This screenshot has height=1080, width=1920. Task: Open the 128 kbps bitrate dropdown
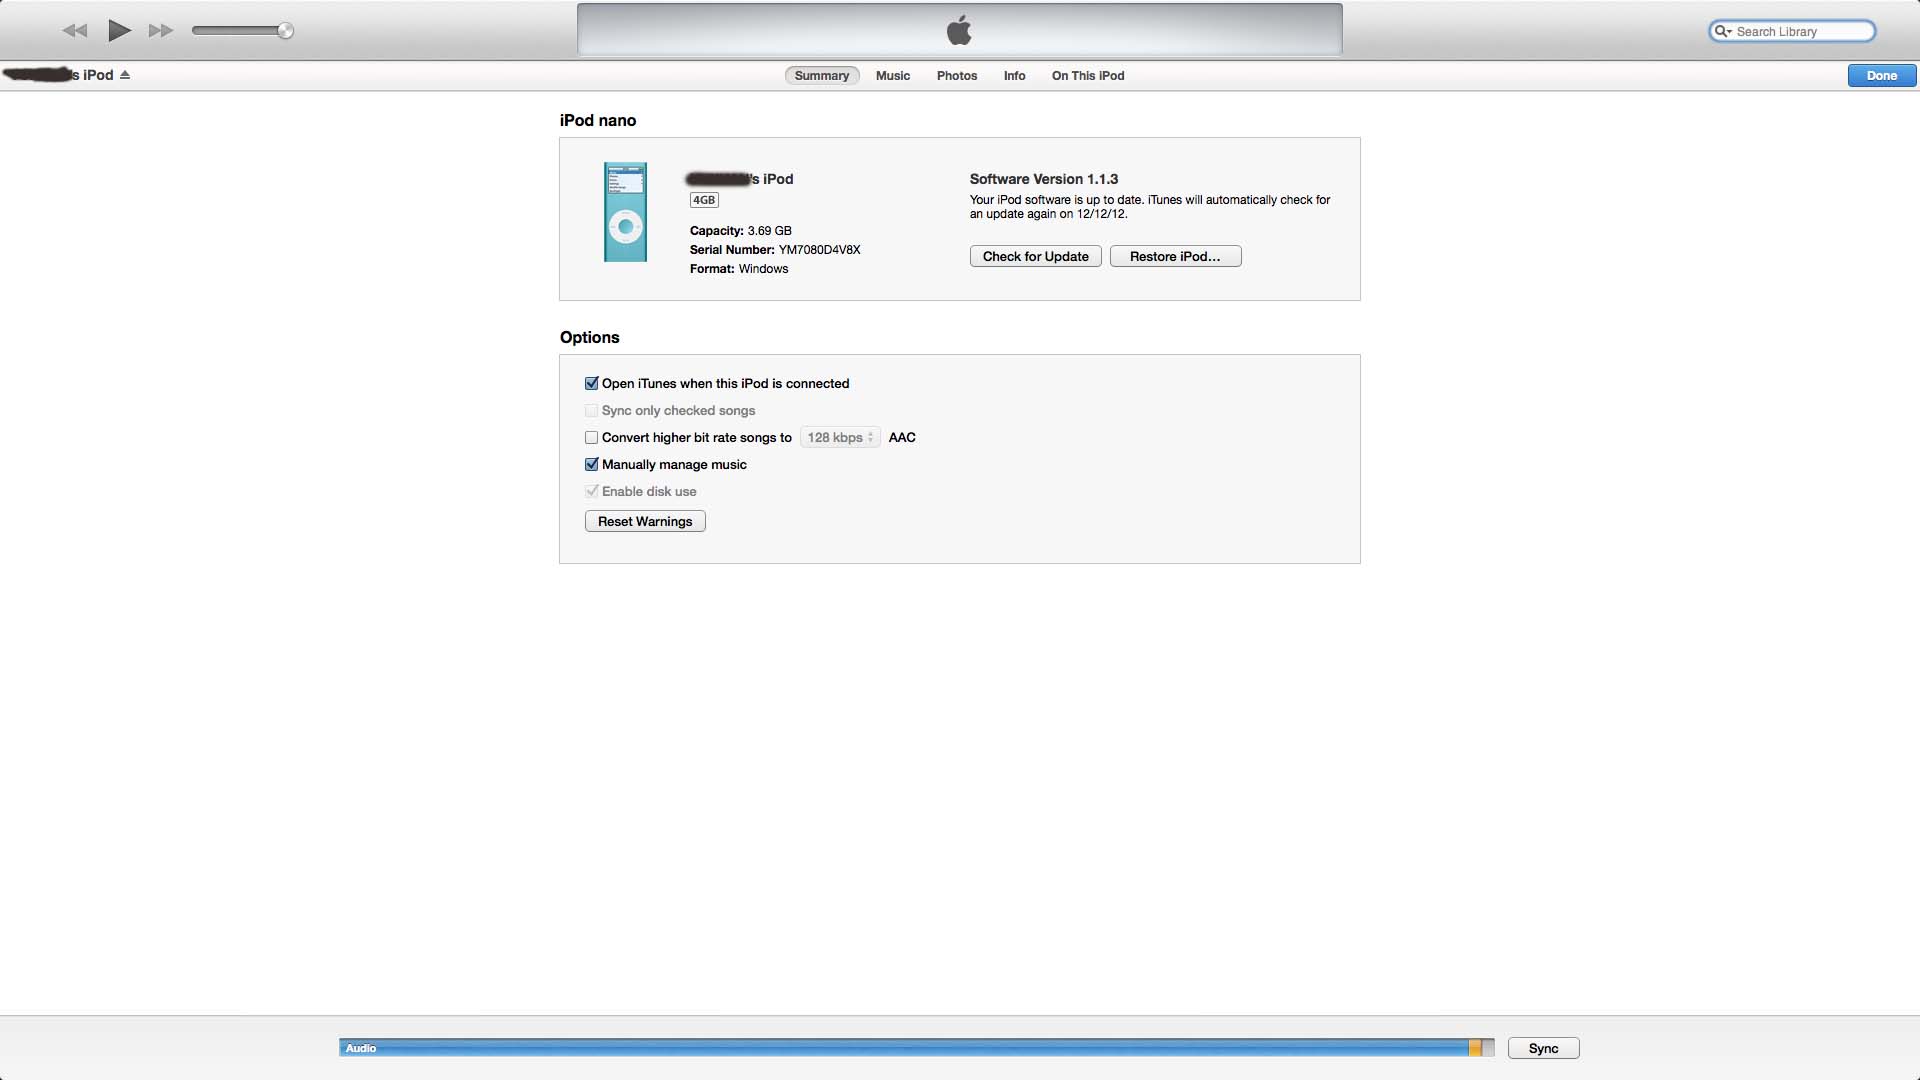[840, 438]
